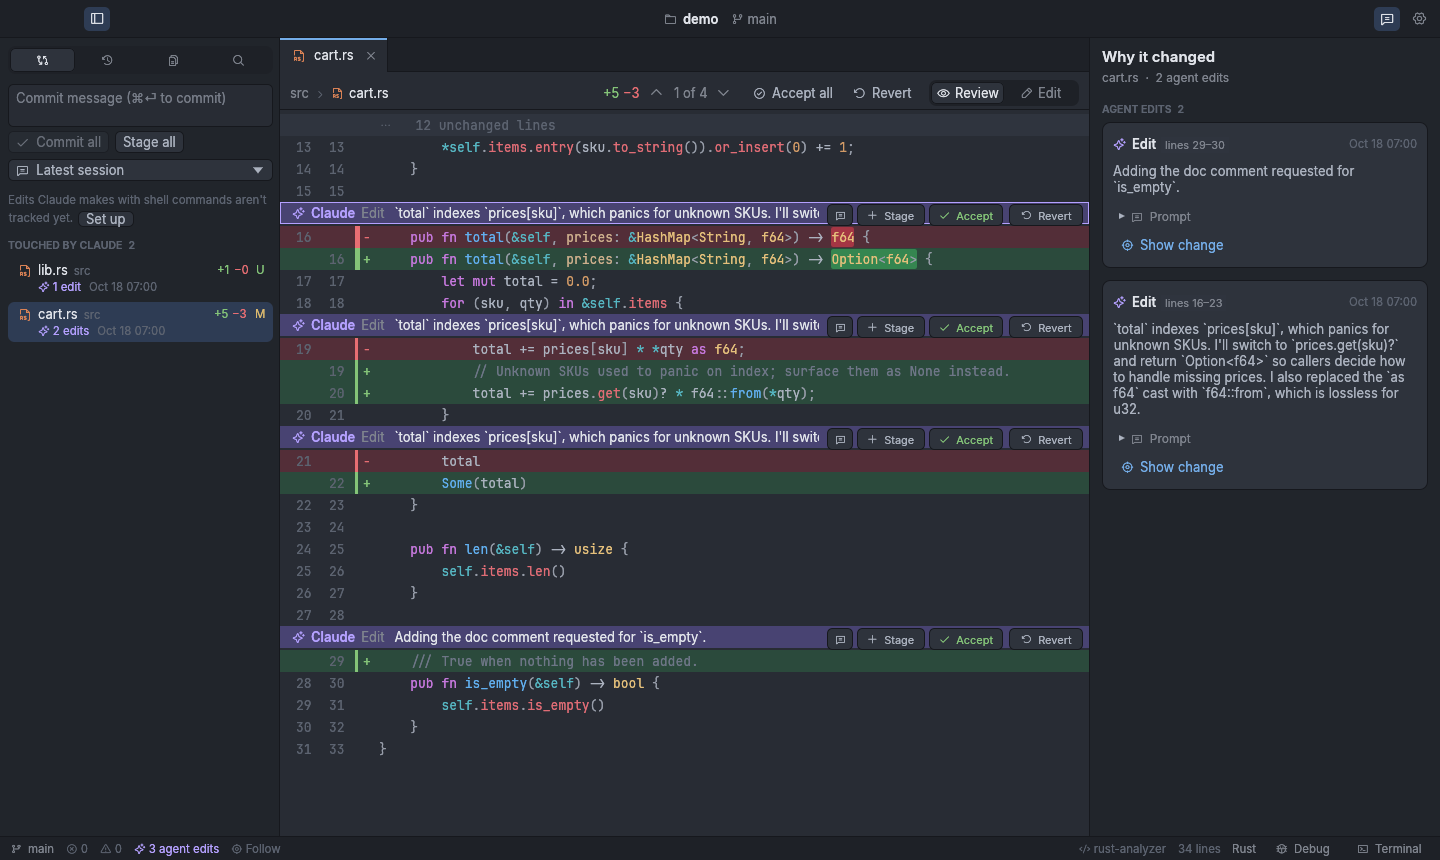Click main branch in status bar
Viewport: 1440px width, 860px height.
click(x=33, y=849)
